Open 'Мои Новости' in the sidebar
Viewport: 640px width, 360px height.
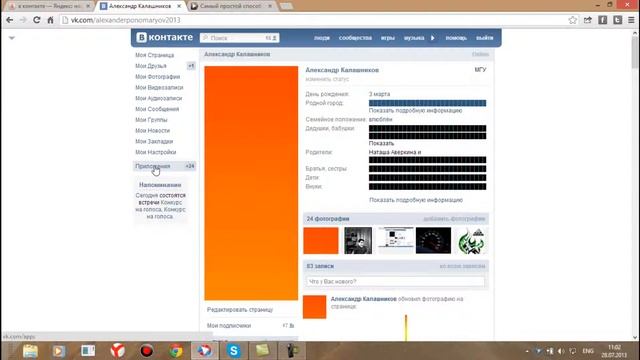coord(153,131)
